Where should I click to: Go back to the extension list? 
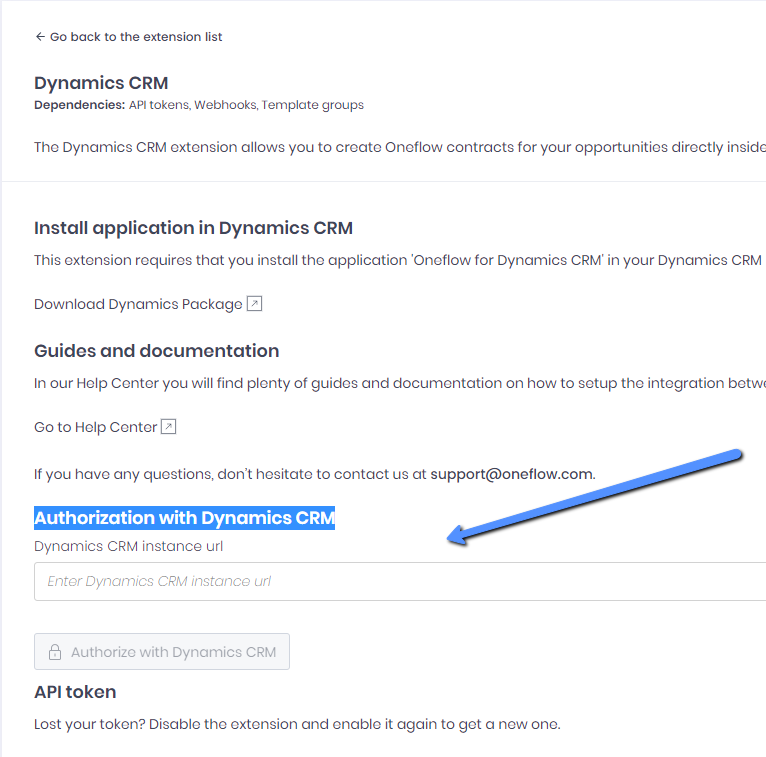[x=128, y=37]
